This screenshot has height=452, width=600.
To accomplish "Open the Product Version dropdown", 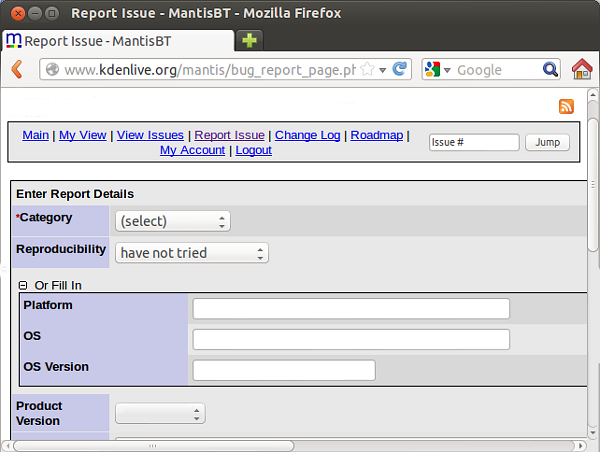I will [x=160, y=413].
